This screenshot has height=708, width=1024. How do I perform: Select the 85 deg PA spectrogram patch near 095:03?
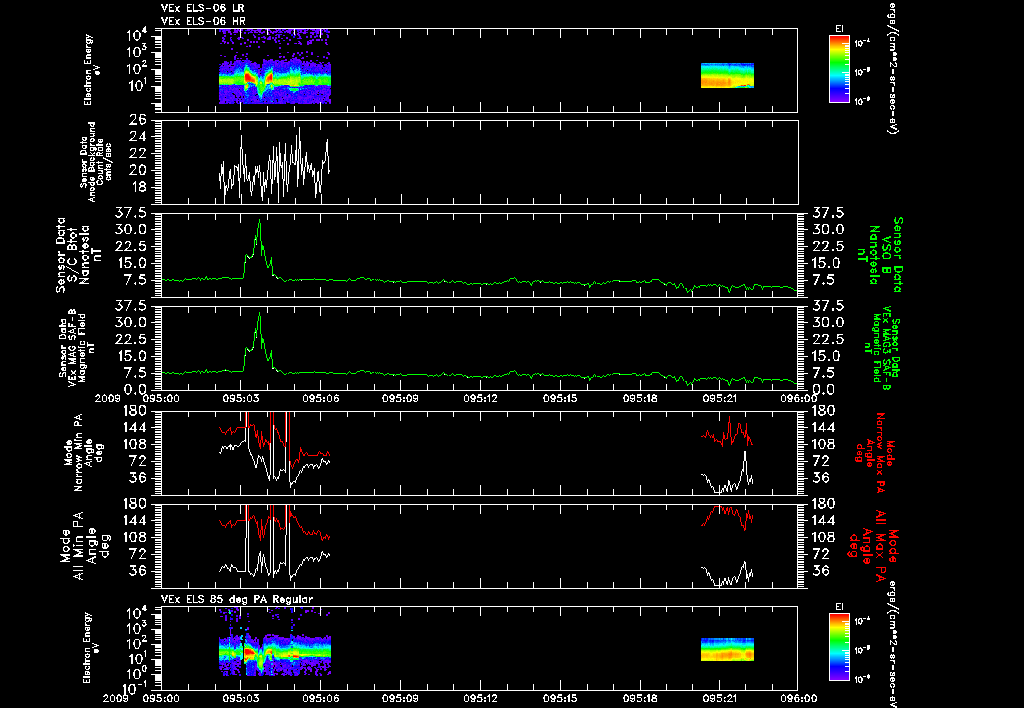tap(275, 643)
